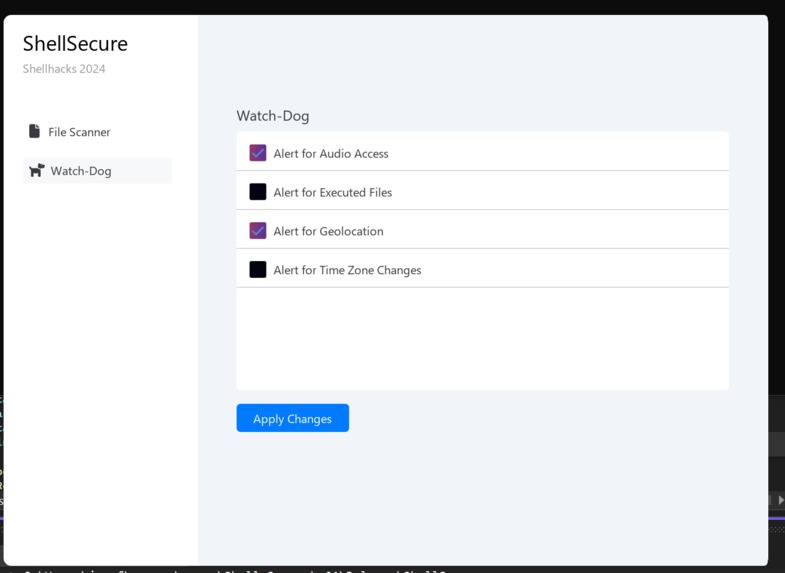Enable Alert for Executed Files checkbox
Screen dimensions: 785x573
pos(258,192)
